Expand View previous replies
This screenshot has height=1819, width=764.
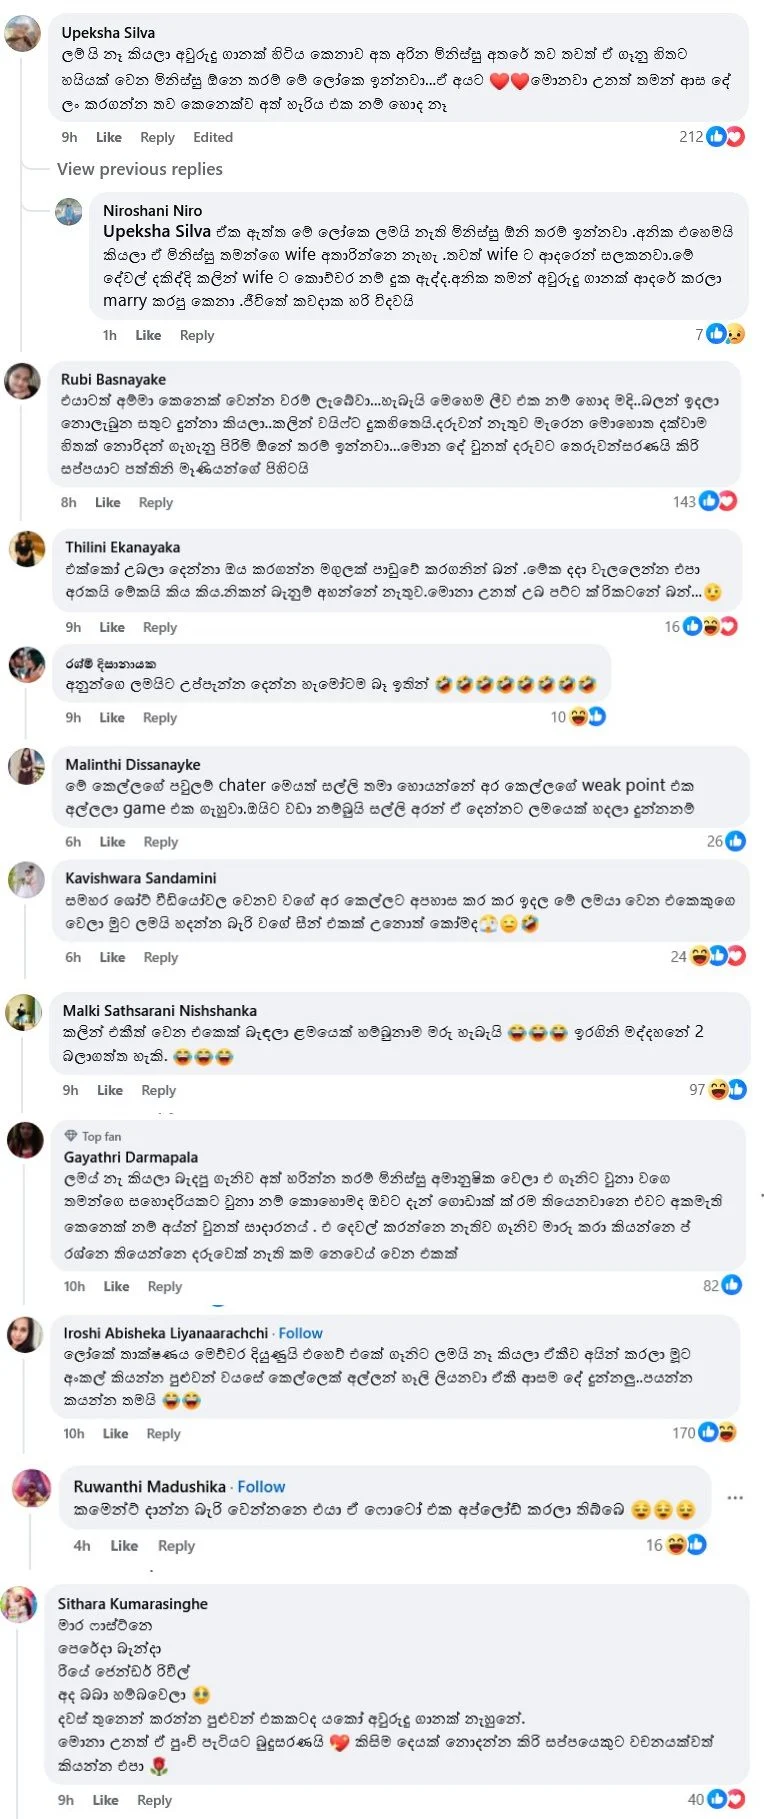(x=140, y=169)
